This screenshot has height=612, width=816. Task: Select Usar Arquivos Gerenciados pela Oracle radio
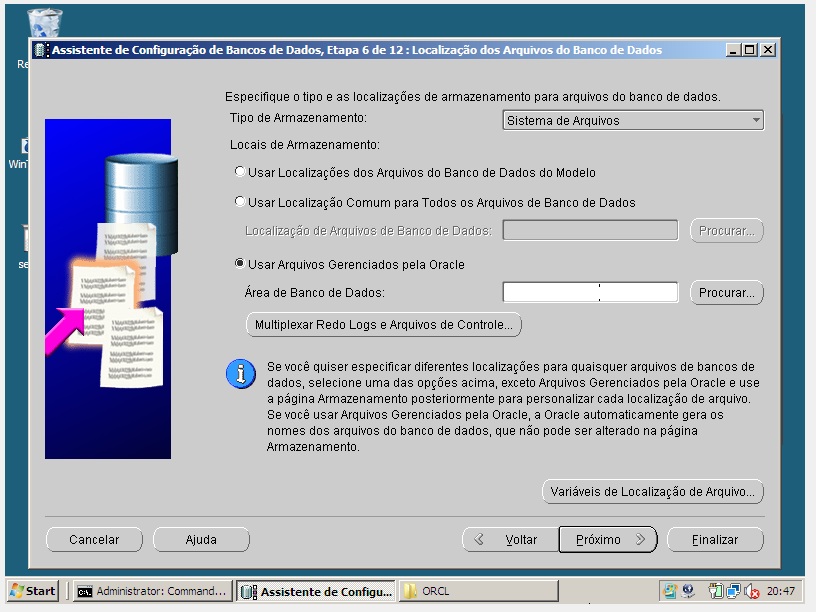(240, 264)
